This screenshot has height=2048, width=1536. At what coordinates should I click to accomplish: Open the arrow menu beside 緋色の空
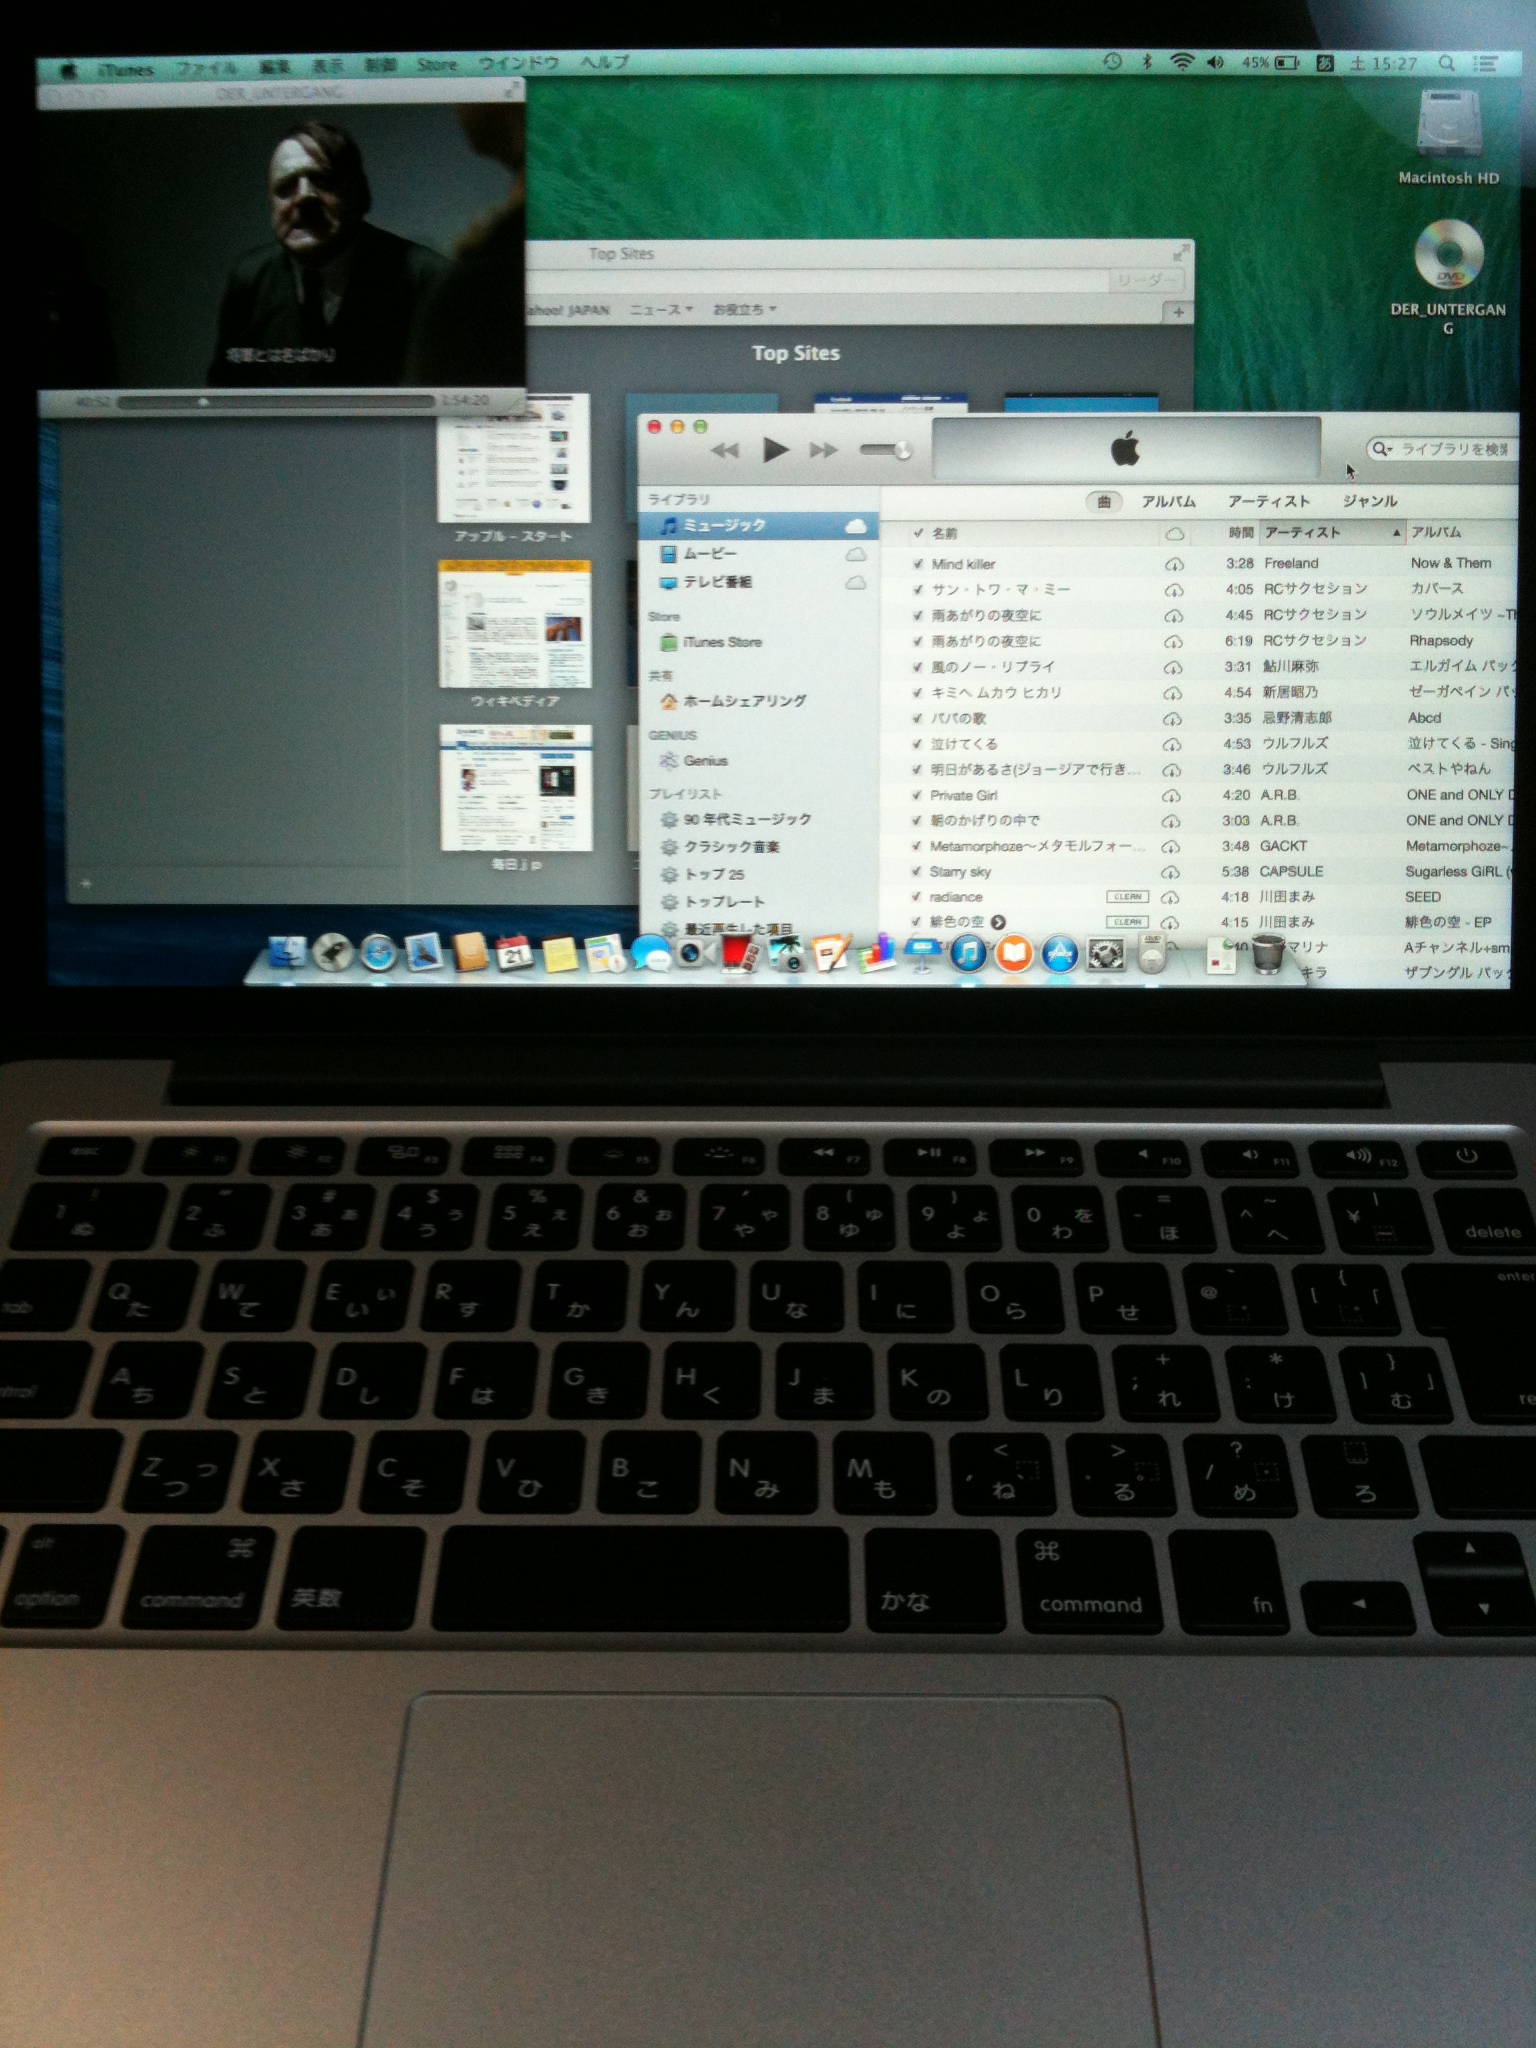[998, 922]
